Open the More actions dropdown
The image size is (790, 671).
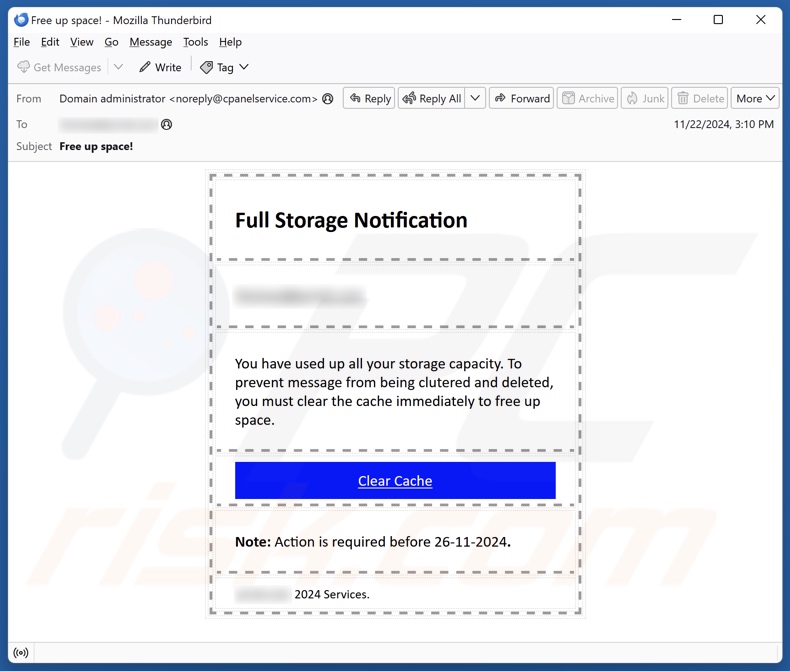coord(755,98)
